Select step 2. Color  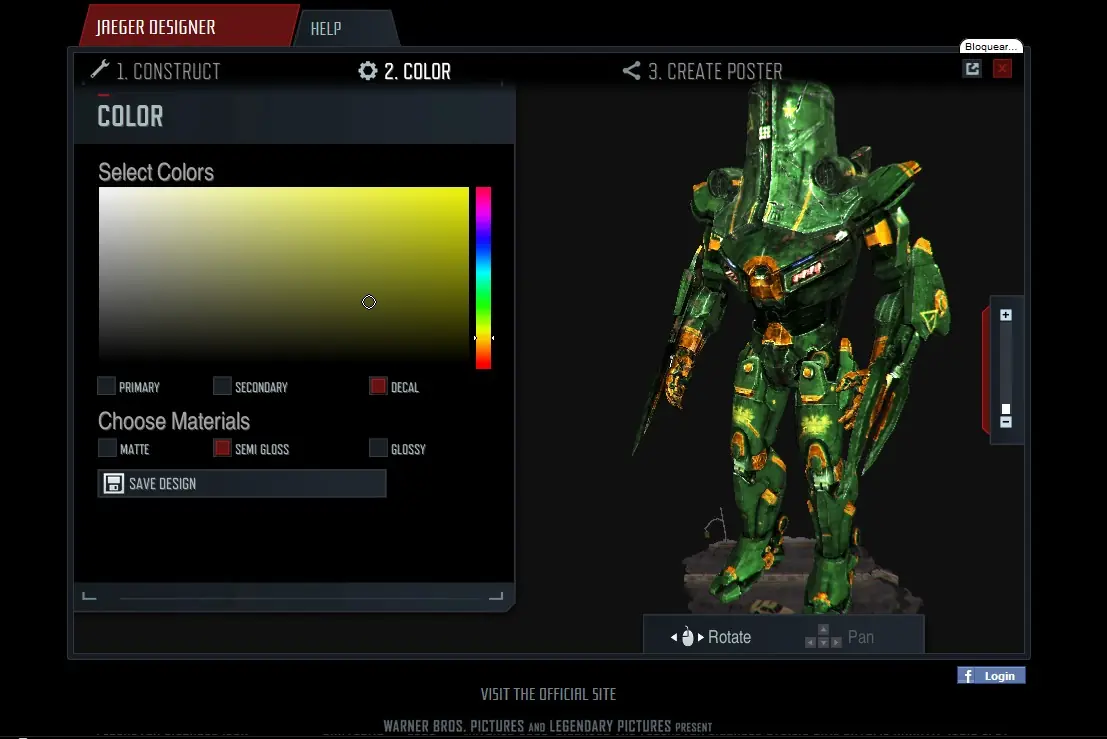pyautogui.click(x=405, y=71)
